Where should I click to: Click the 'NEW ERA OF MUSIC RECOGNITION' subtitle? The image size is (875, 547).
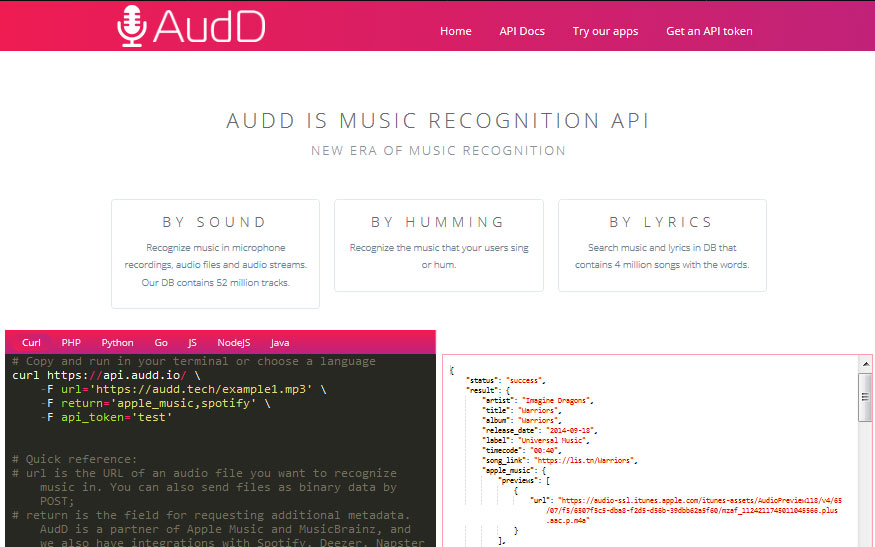438,151
